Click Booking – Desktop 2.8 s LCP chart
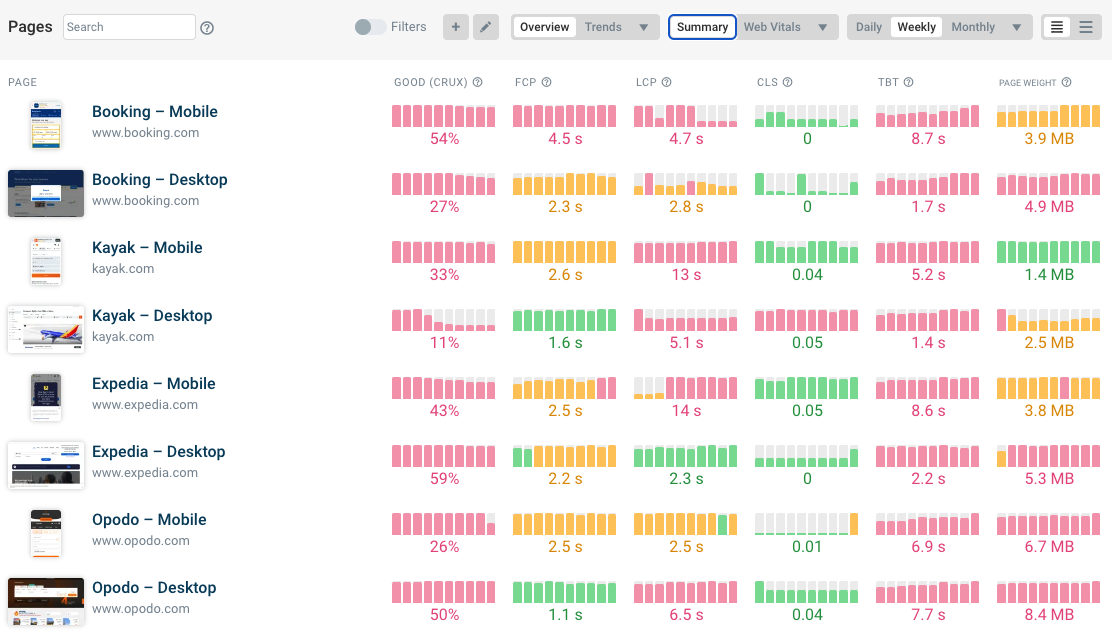Screen dimensions: 1112x640 click(685, 184)
